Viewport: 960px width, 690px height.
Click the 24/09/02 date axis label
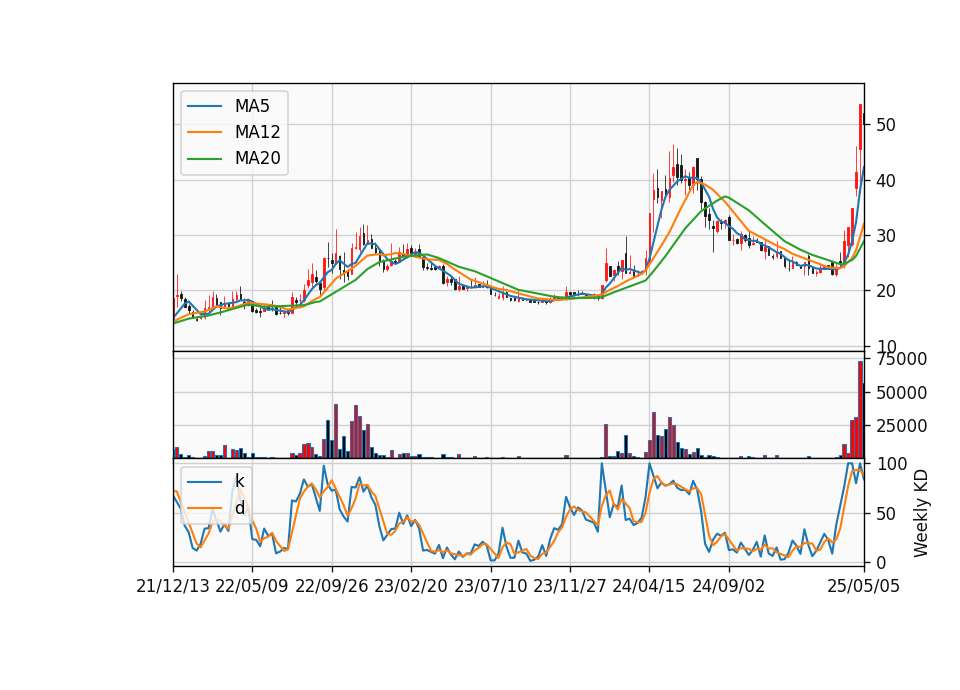tap(729, 586)
